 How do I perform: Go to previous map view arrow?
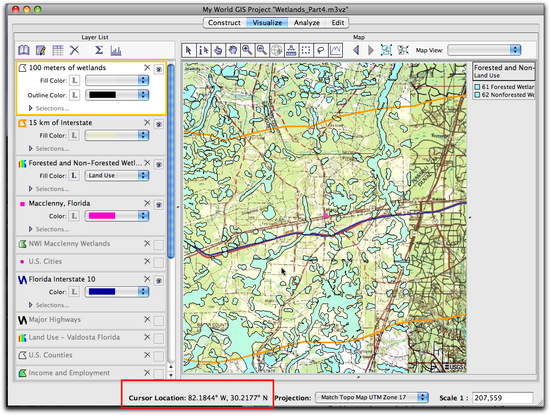click(x=356, y=50)
